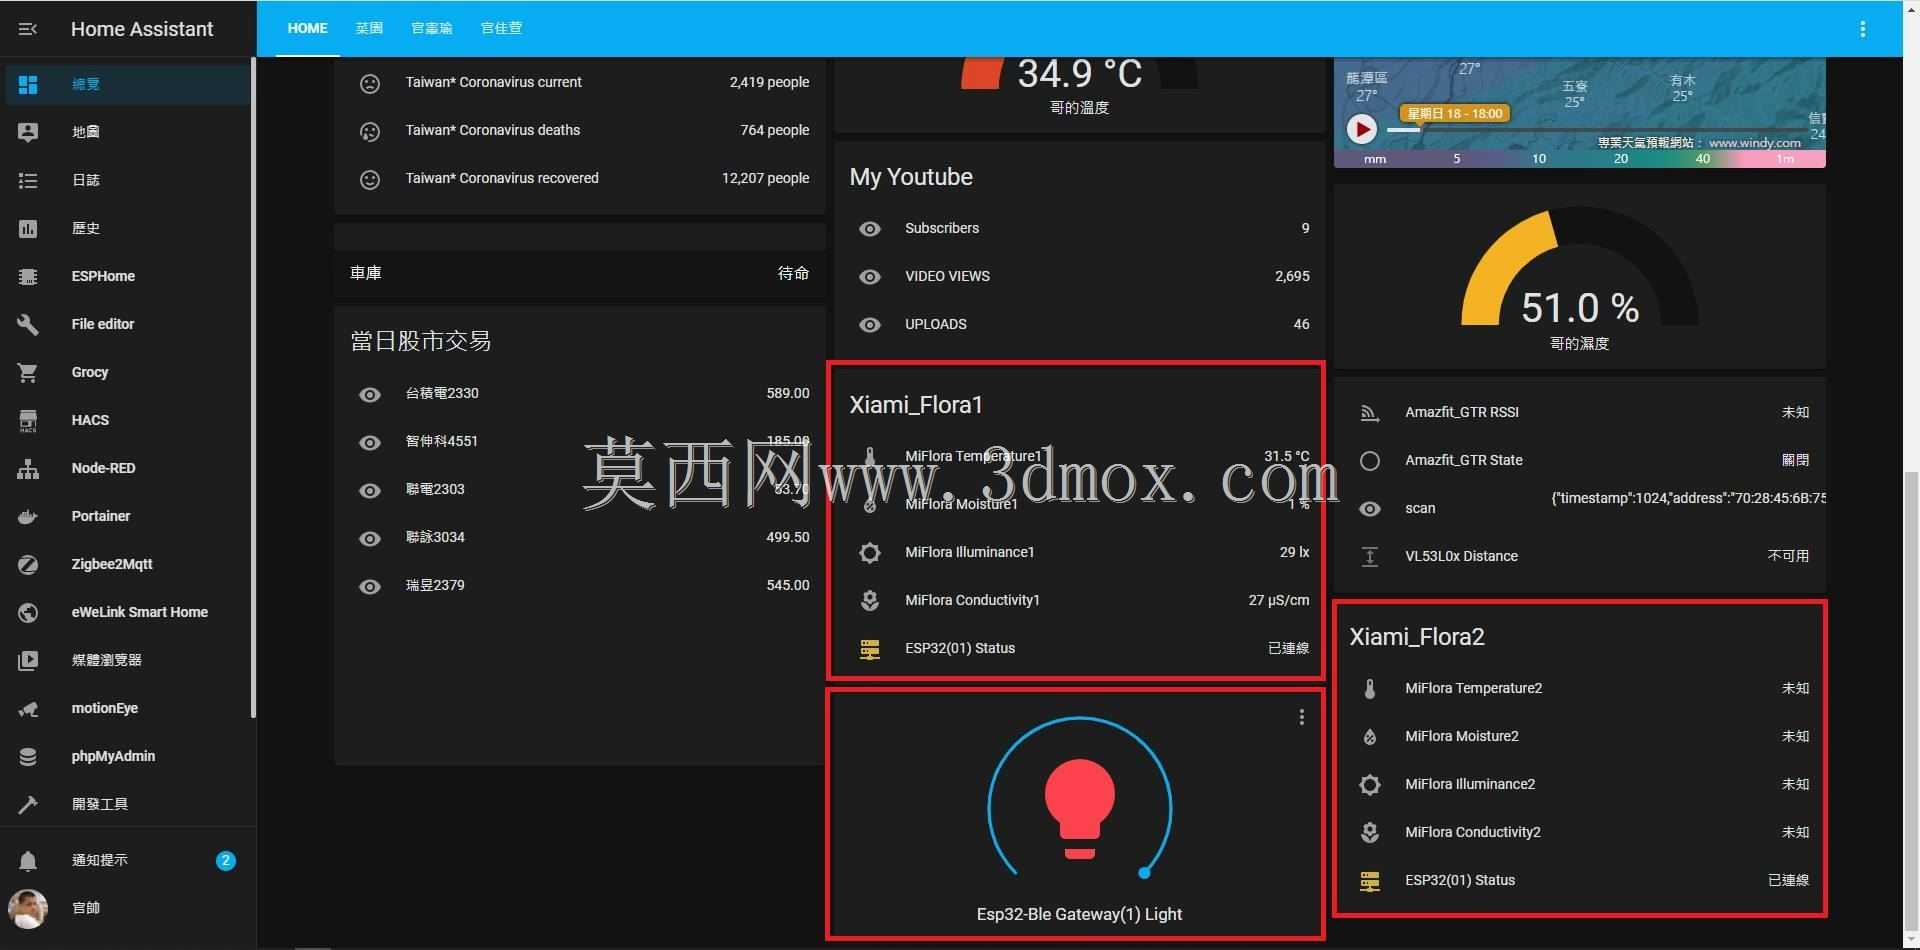
Task: Open the HACS store icon
Action: pos(28,420)
